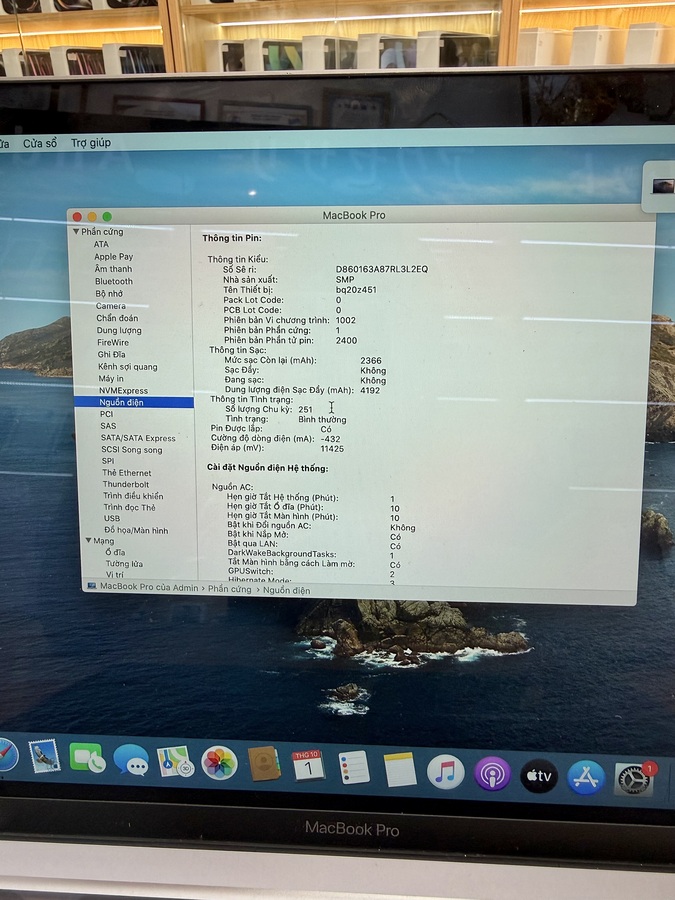Open Calendar from the Dock
This screenshot has height=900, width=675.
coord(308,766)
